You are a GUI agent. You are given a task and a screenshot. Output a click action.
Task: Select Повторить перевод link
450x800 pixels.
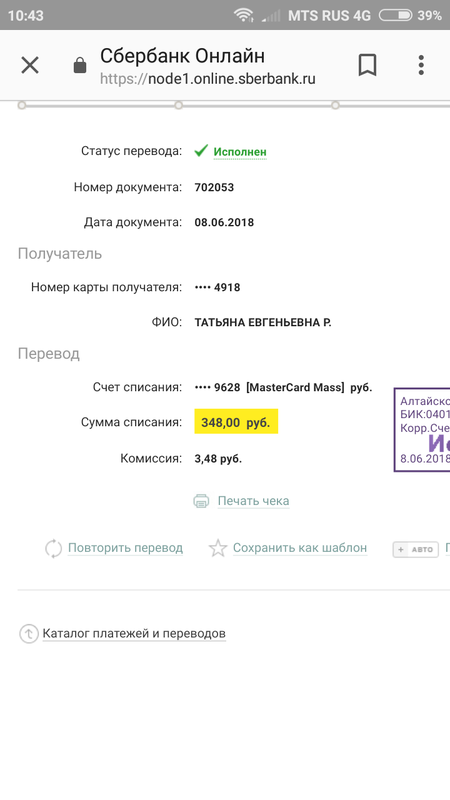tap(126, 548)
